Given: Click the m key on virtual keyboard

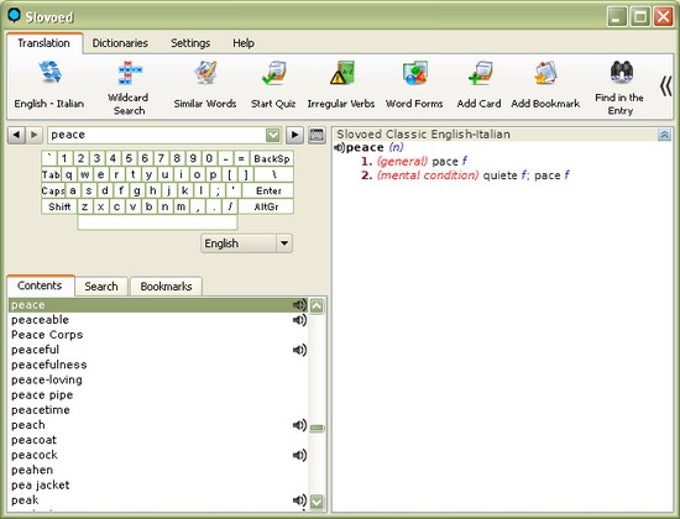Looking at the screenshot, I should (181, 207).
